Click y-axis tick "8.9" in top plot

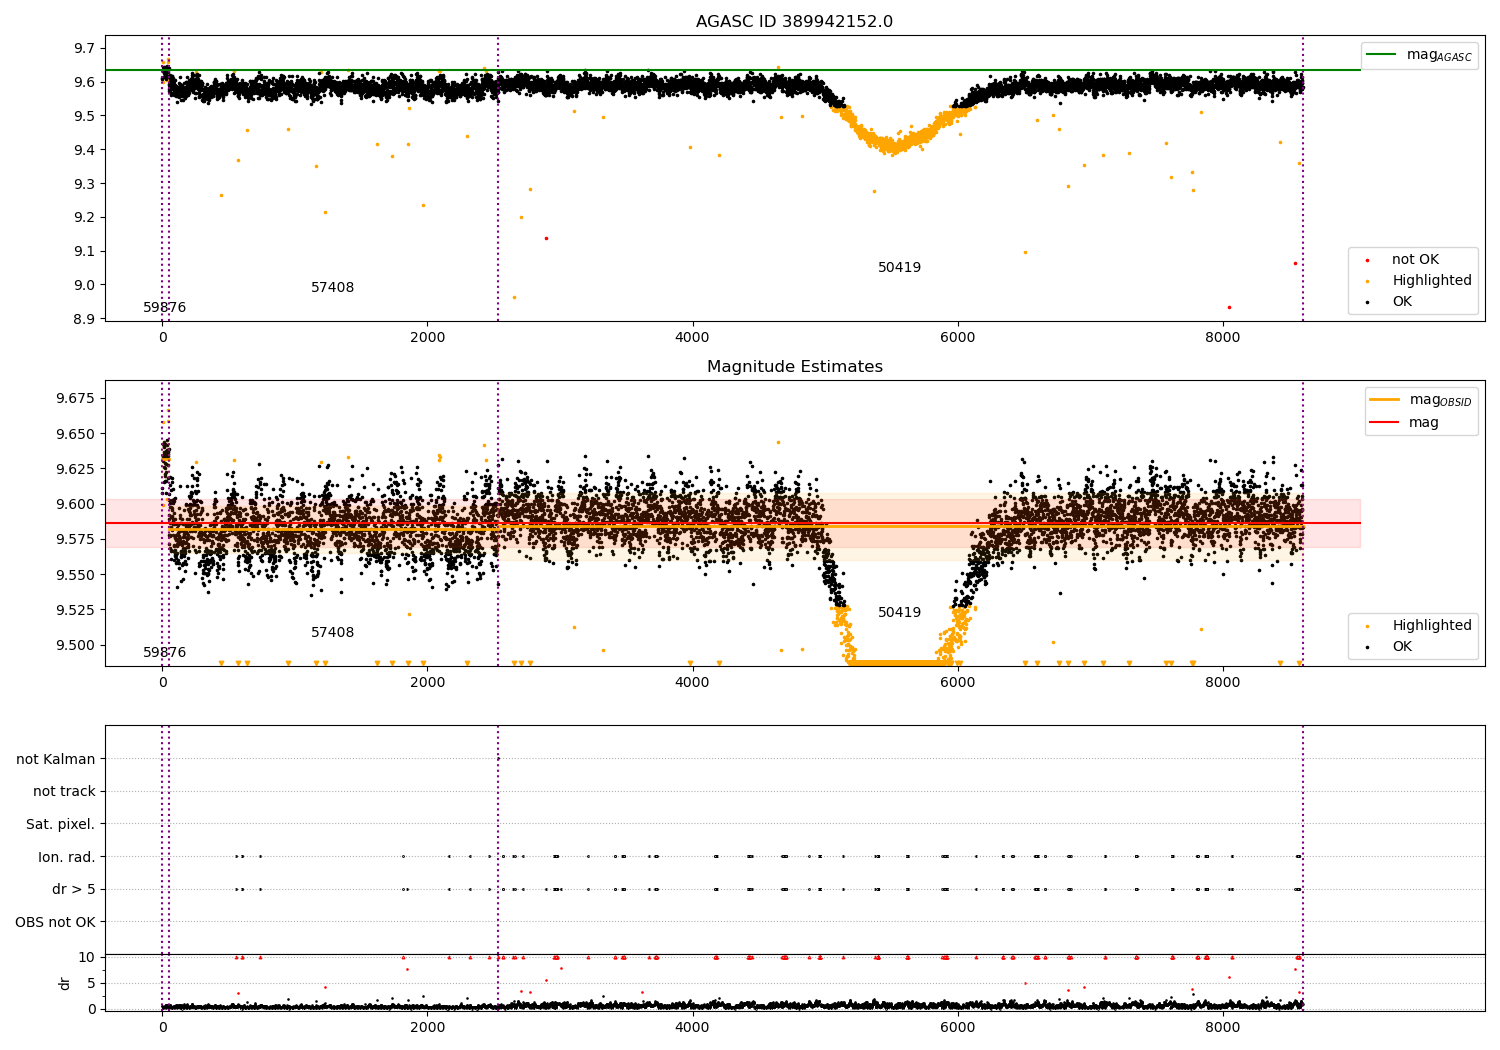click(85, 319)
